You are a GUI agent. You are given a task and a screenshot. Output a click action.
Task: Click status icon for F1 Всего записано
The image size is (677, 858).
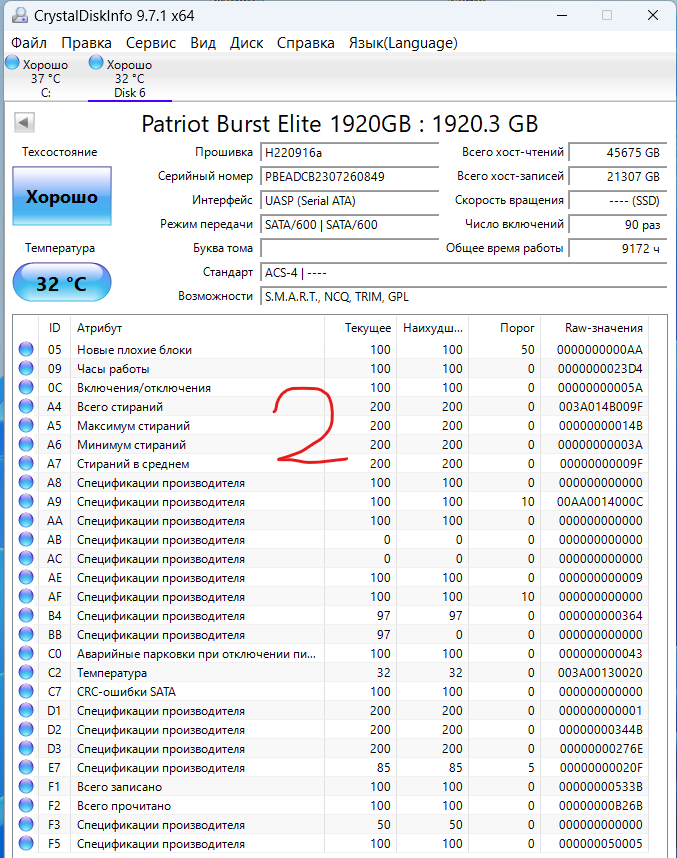tap(26, 786)
